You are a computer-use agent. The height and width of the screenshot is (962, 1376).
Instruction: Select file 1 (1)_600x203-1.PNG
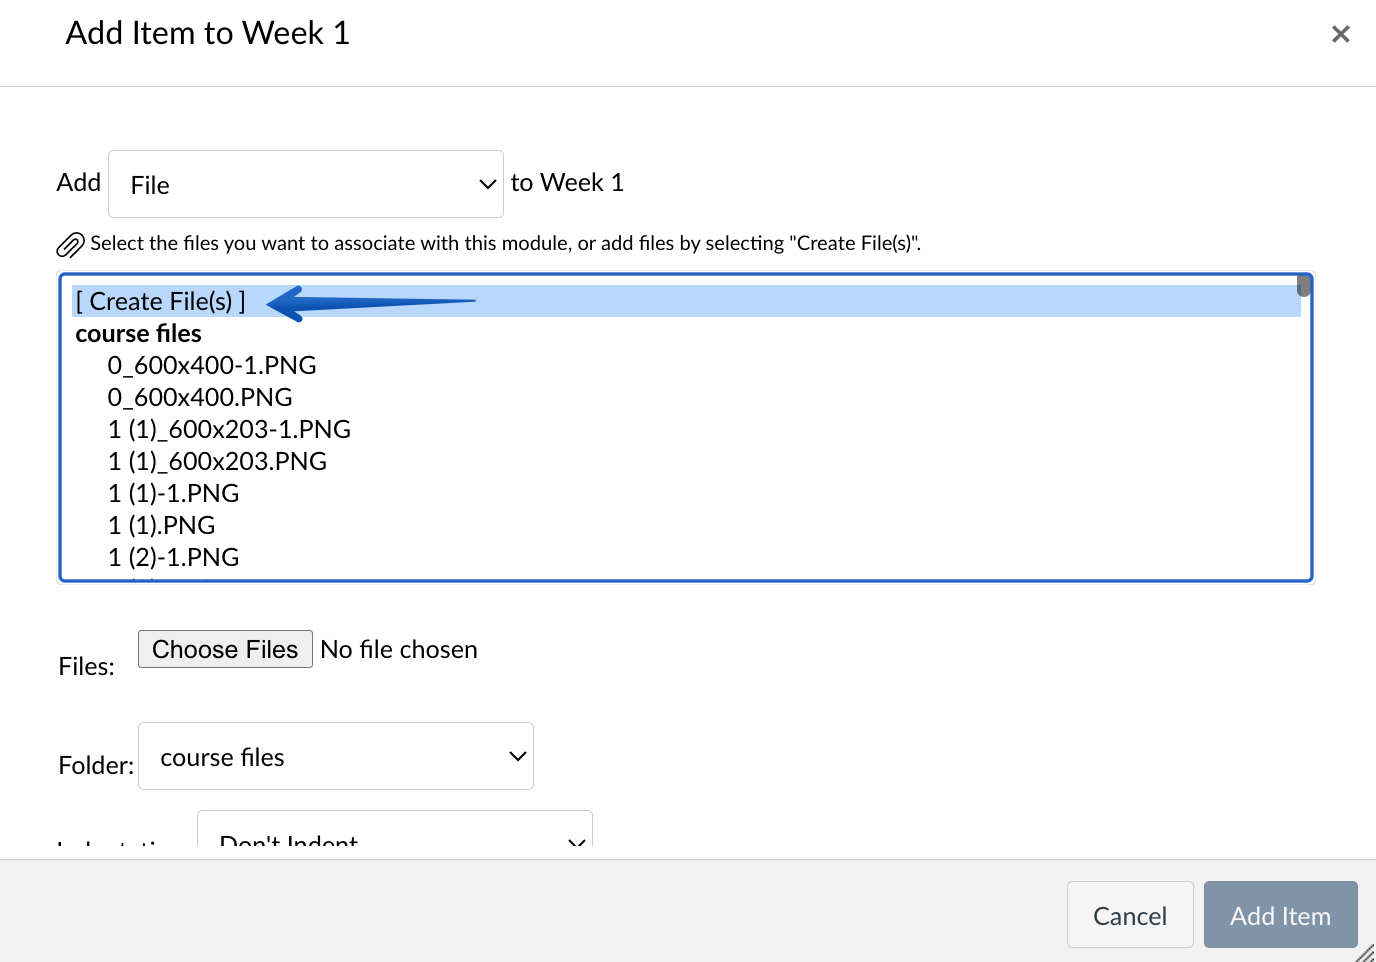coord(229,429)
